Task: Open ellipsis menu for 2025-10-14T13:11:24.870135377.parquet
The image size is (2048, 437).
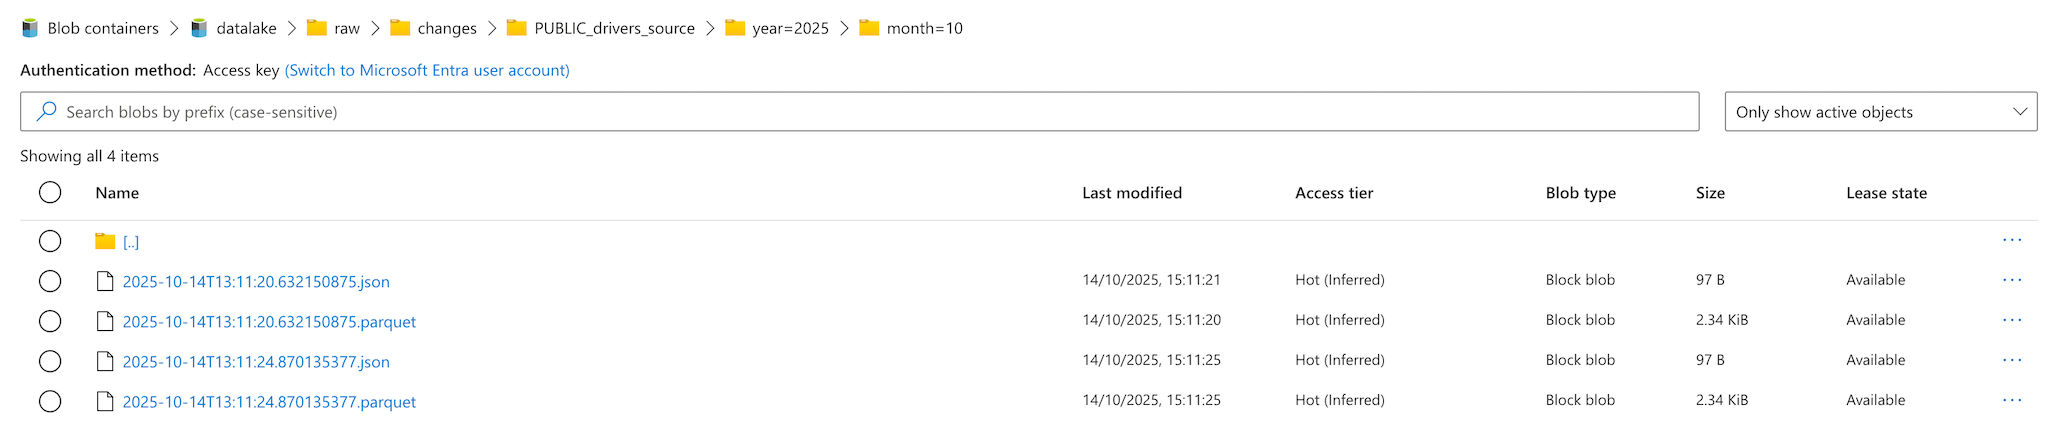Action: tap(2012, 400)
